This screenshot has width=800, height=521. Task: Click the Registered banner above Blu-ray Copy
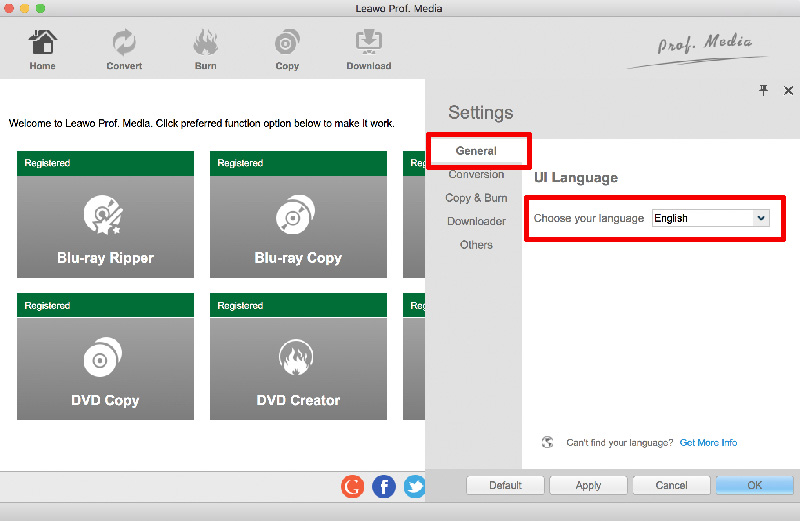click(298, 163)
